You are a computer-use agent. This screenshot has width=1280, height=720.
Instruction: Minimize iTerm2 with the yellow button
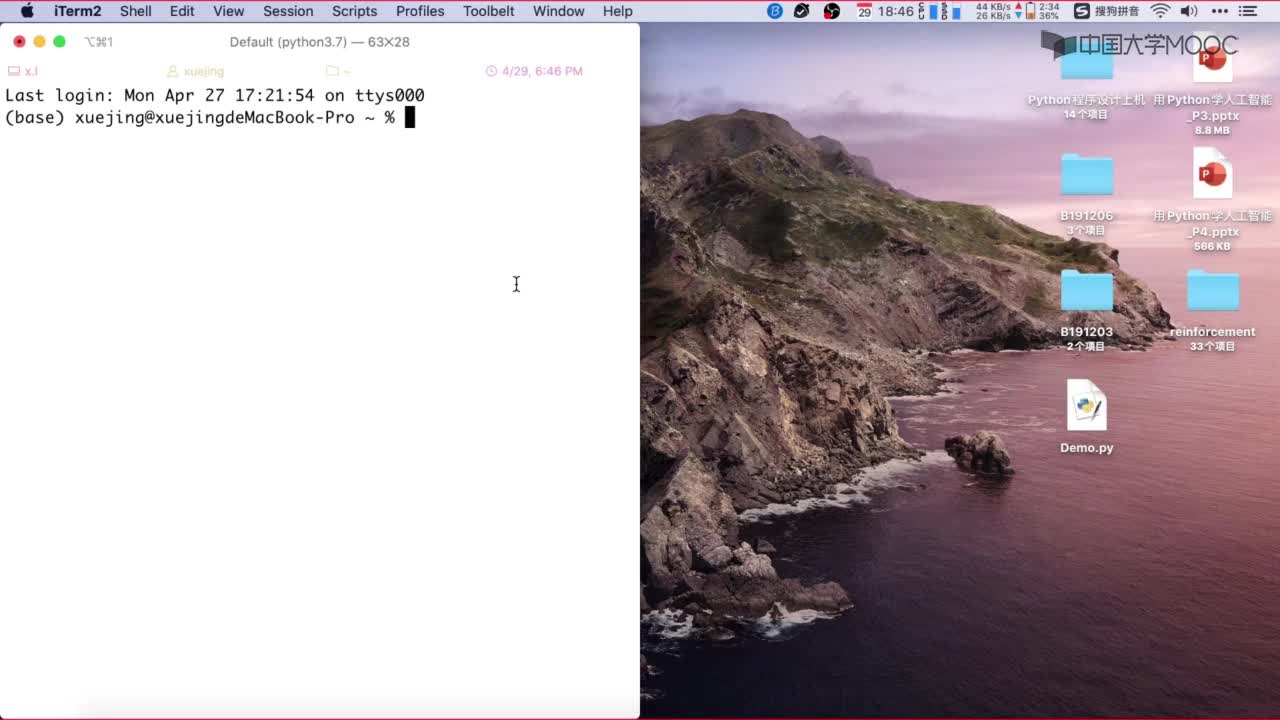pos(39,42)
